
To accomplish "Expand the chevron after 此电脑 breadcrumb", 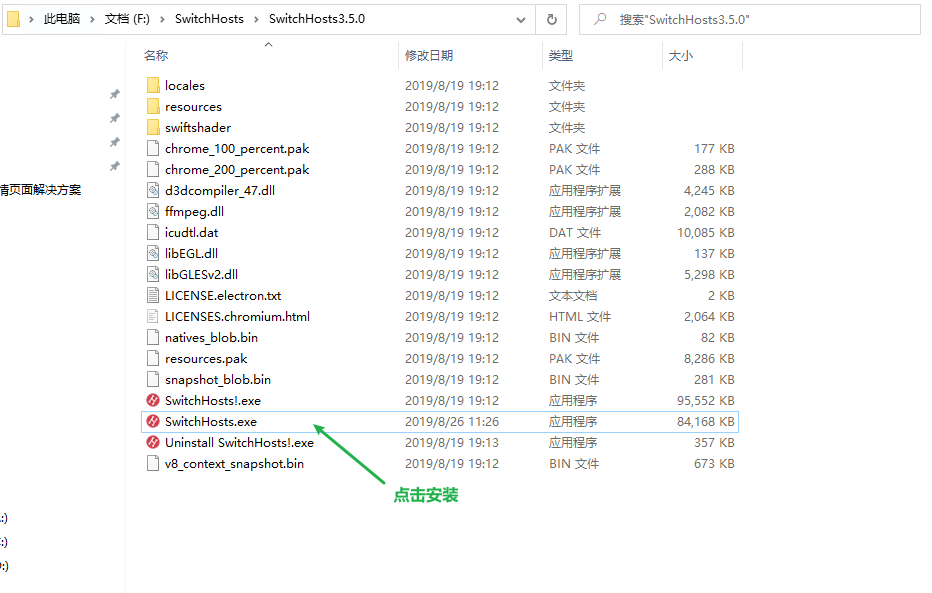I will [92, 19].
